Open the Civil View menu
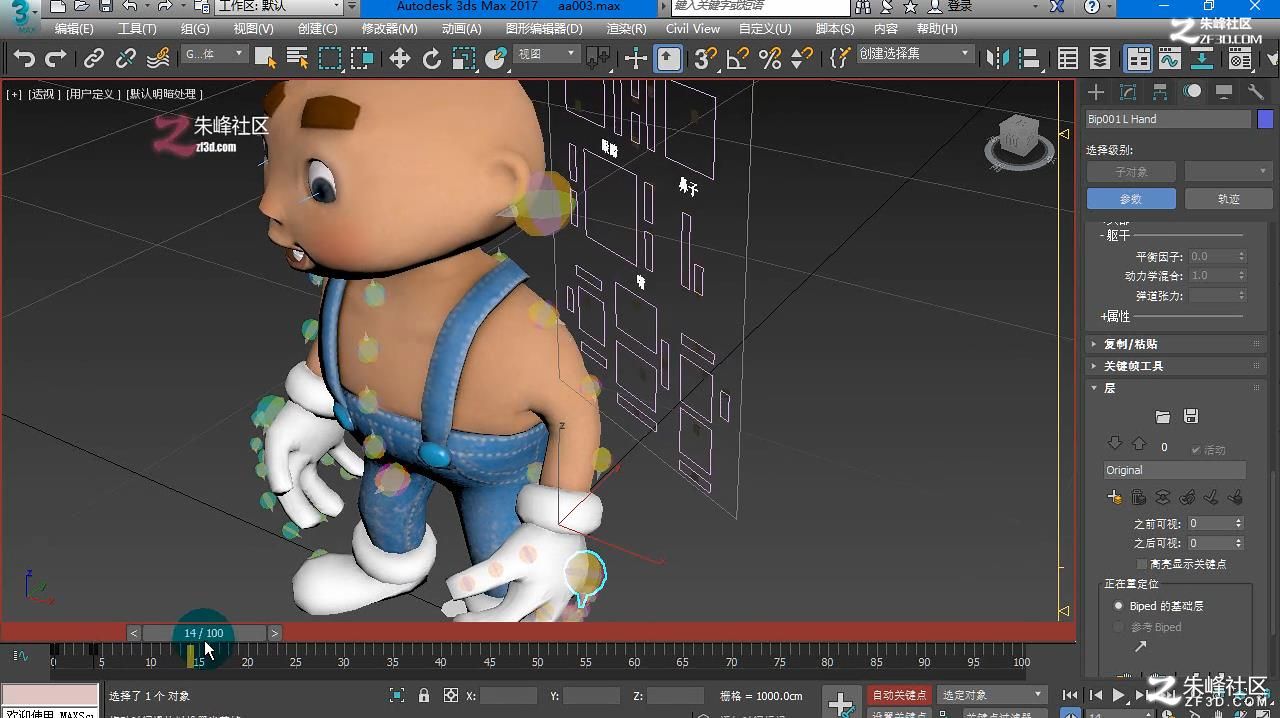 click(693, 29)
